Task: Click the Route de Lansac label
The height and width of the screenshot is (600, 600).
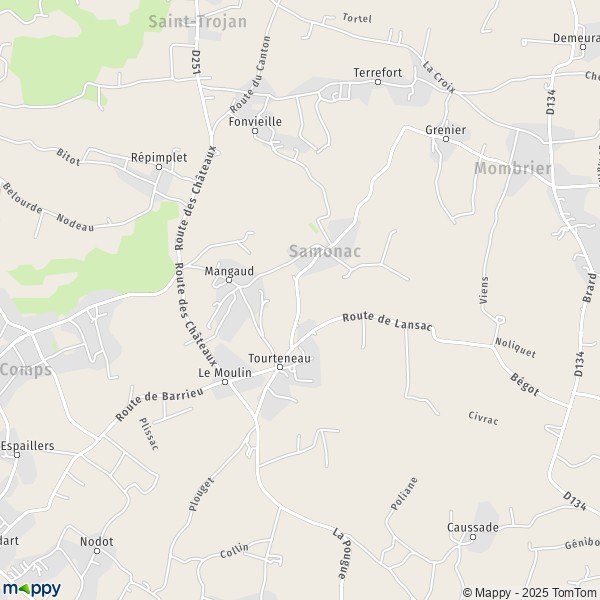Action: [387, 321]
